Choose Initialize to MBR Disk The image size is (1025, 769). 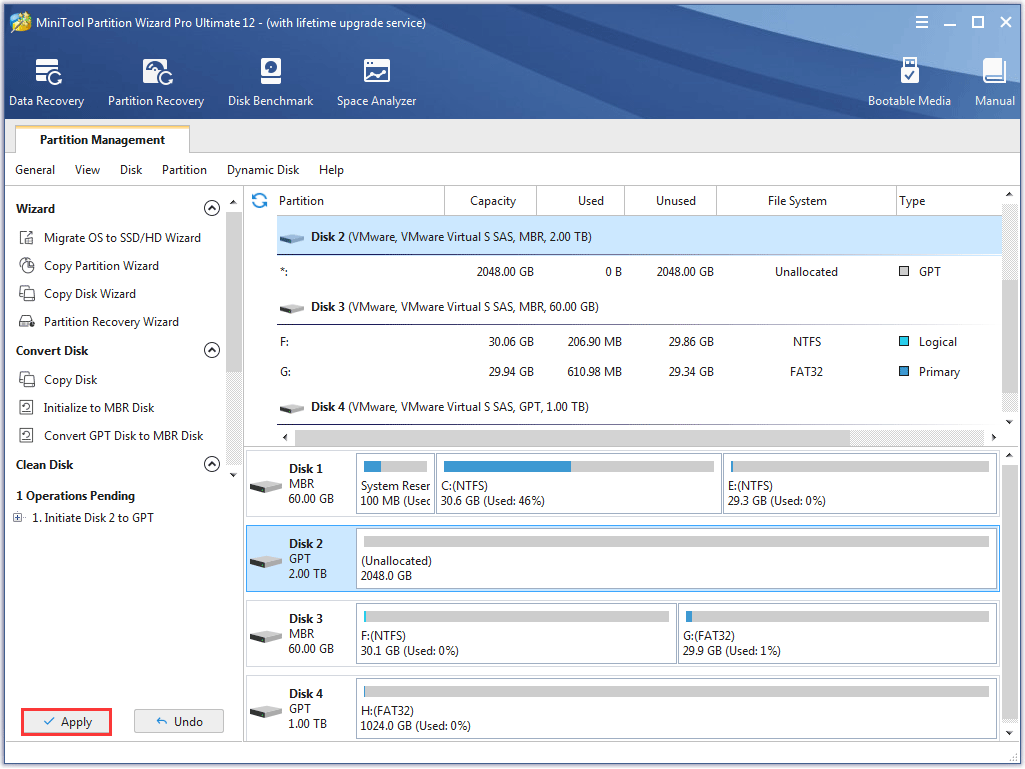(98, 408)
